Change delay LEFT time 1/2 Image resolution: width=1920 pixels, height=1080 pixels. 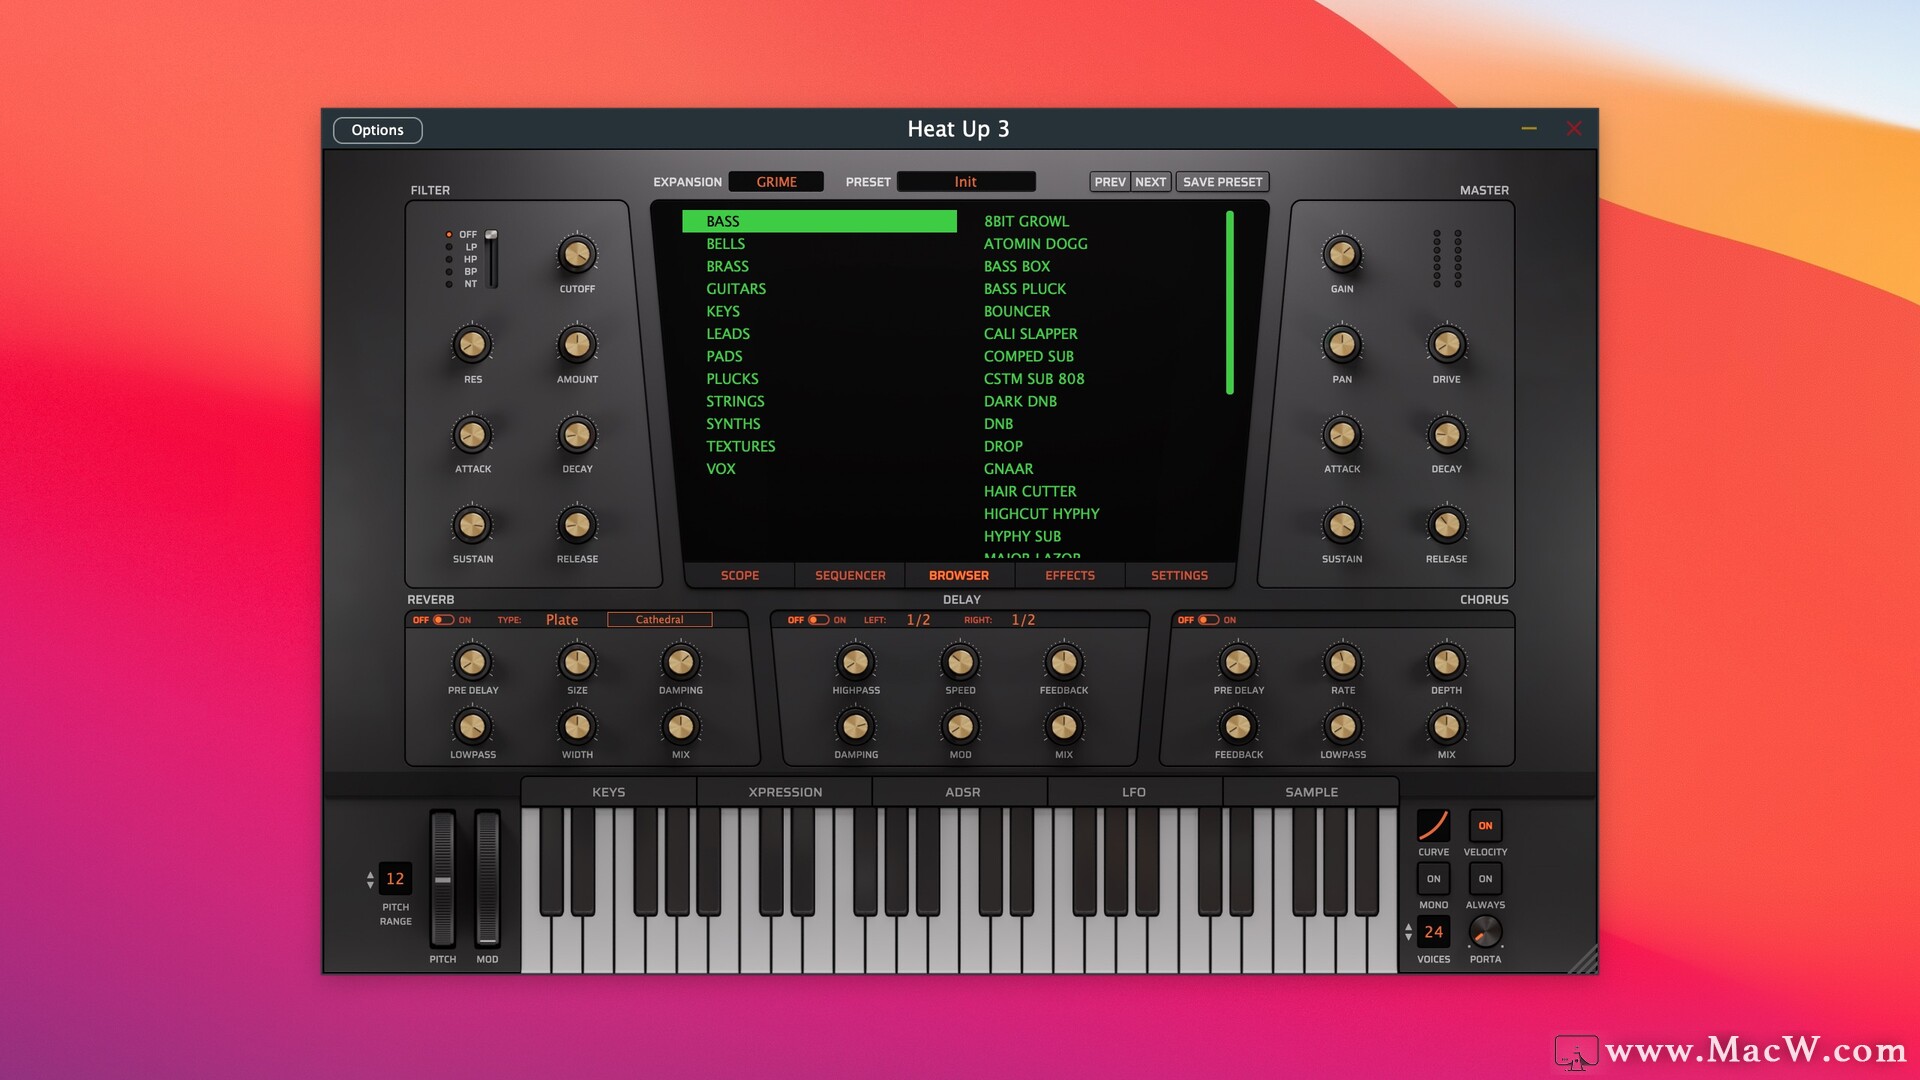coord(918,620)
